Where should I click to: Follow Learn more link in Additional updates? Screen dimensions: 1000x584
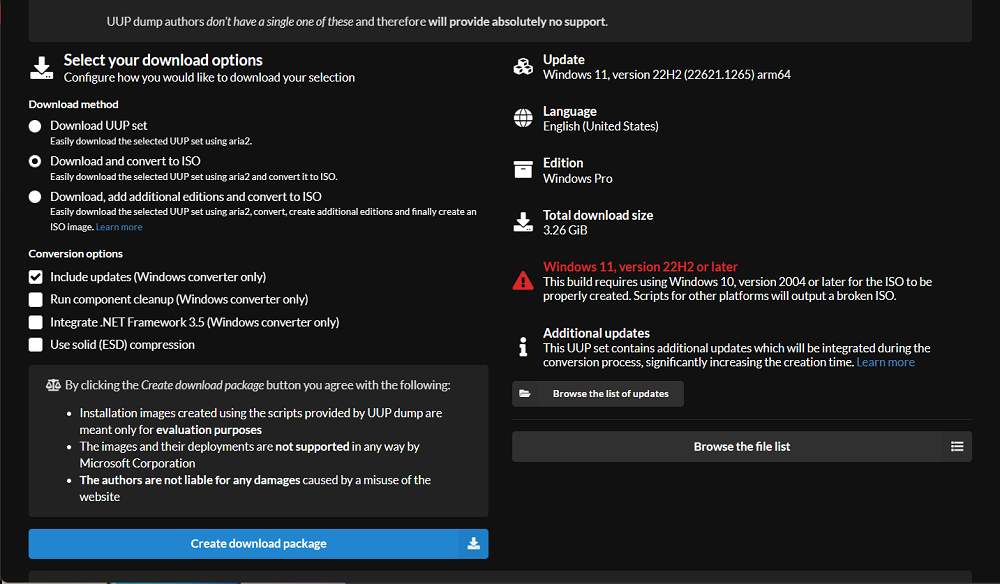click(x=885, y=362)
